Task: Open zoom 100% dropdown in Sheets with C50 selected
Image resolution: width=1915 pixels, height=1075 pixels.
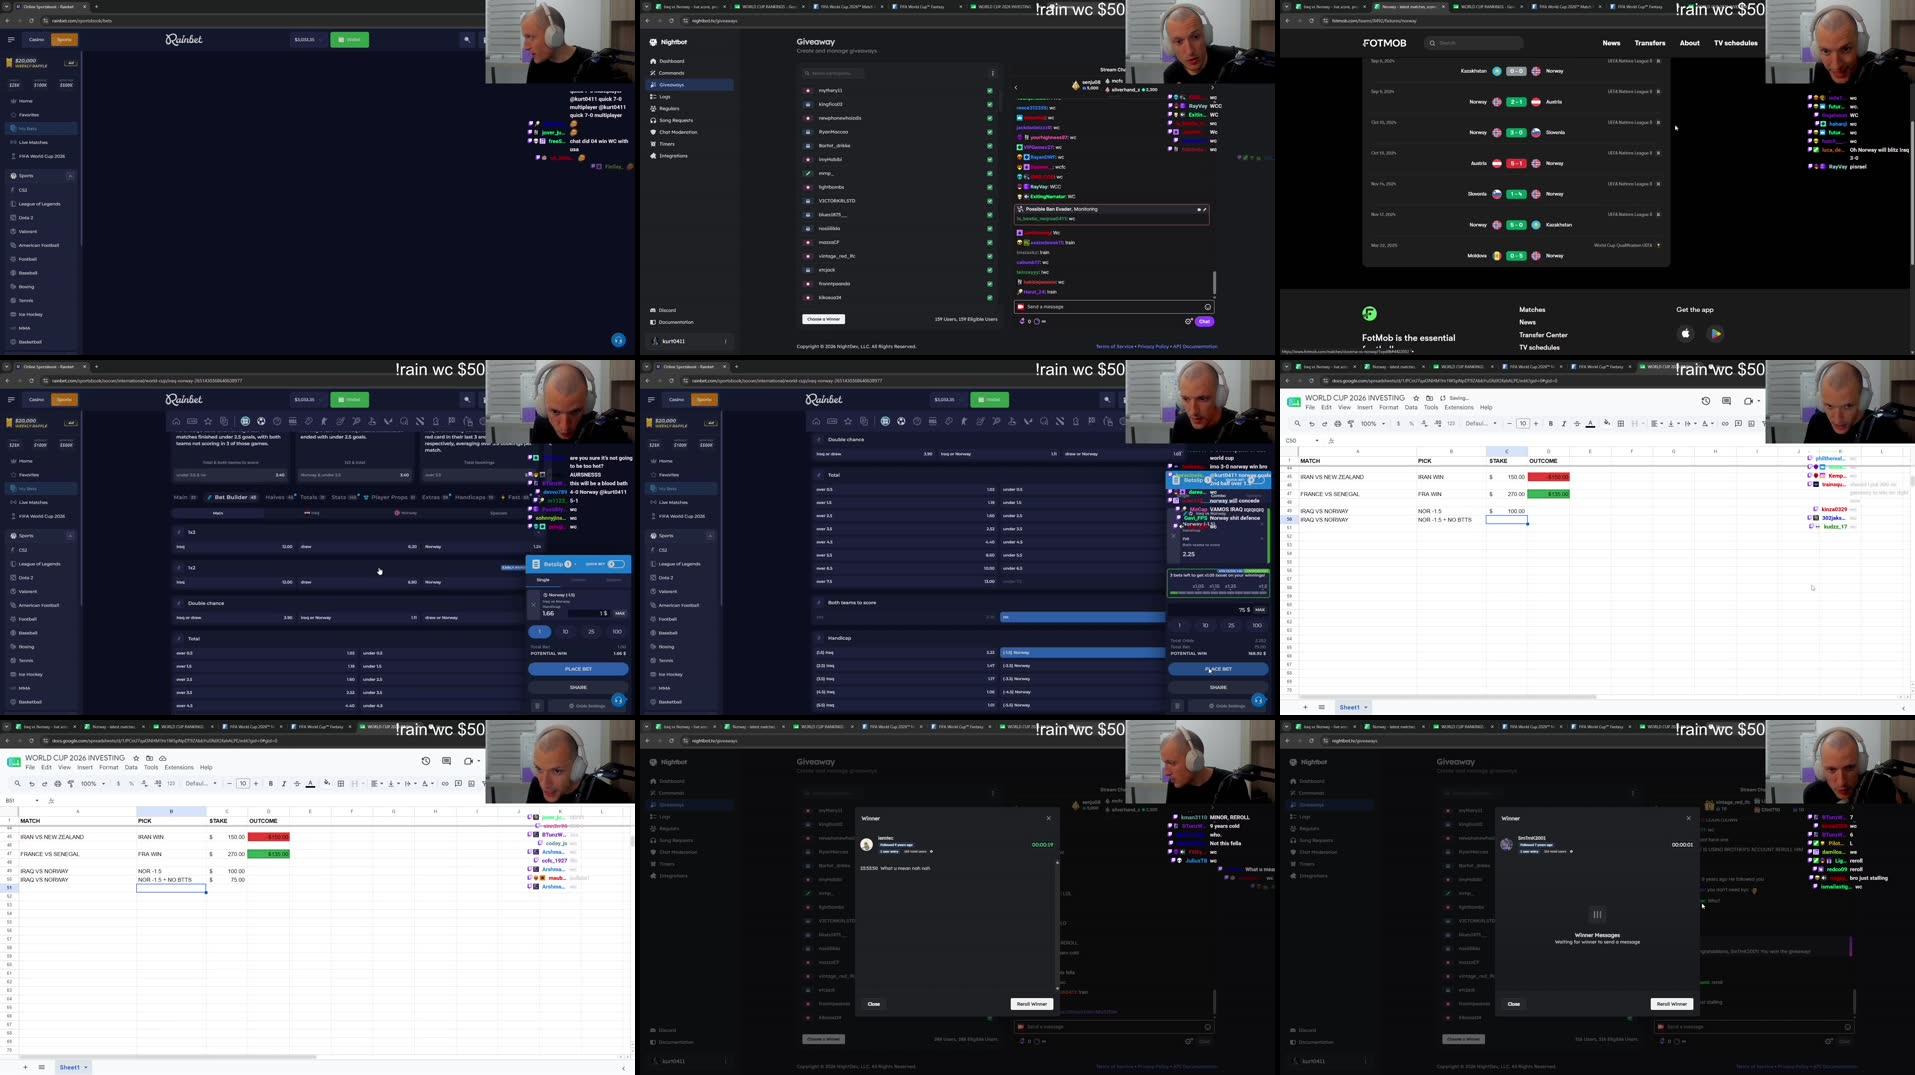Action: pos(1371,423)
